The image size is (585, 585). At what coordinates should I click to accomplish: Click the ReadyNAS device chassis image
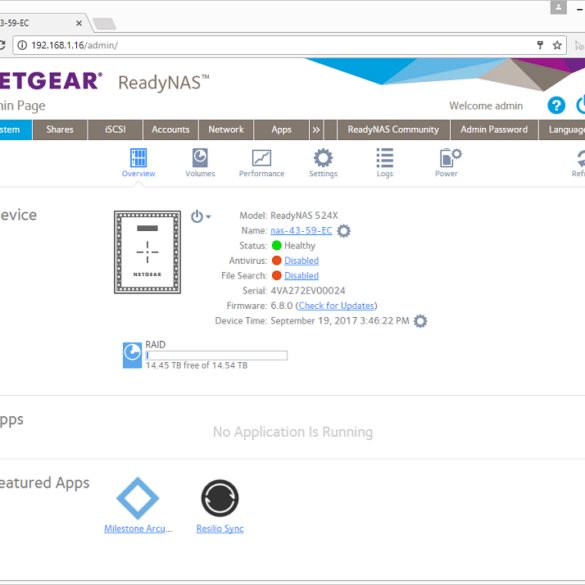pos(147,252)
